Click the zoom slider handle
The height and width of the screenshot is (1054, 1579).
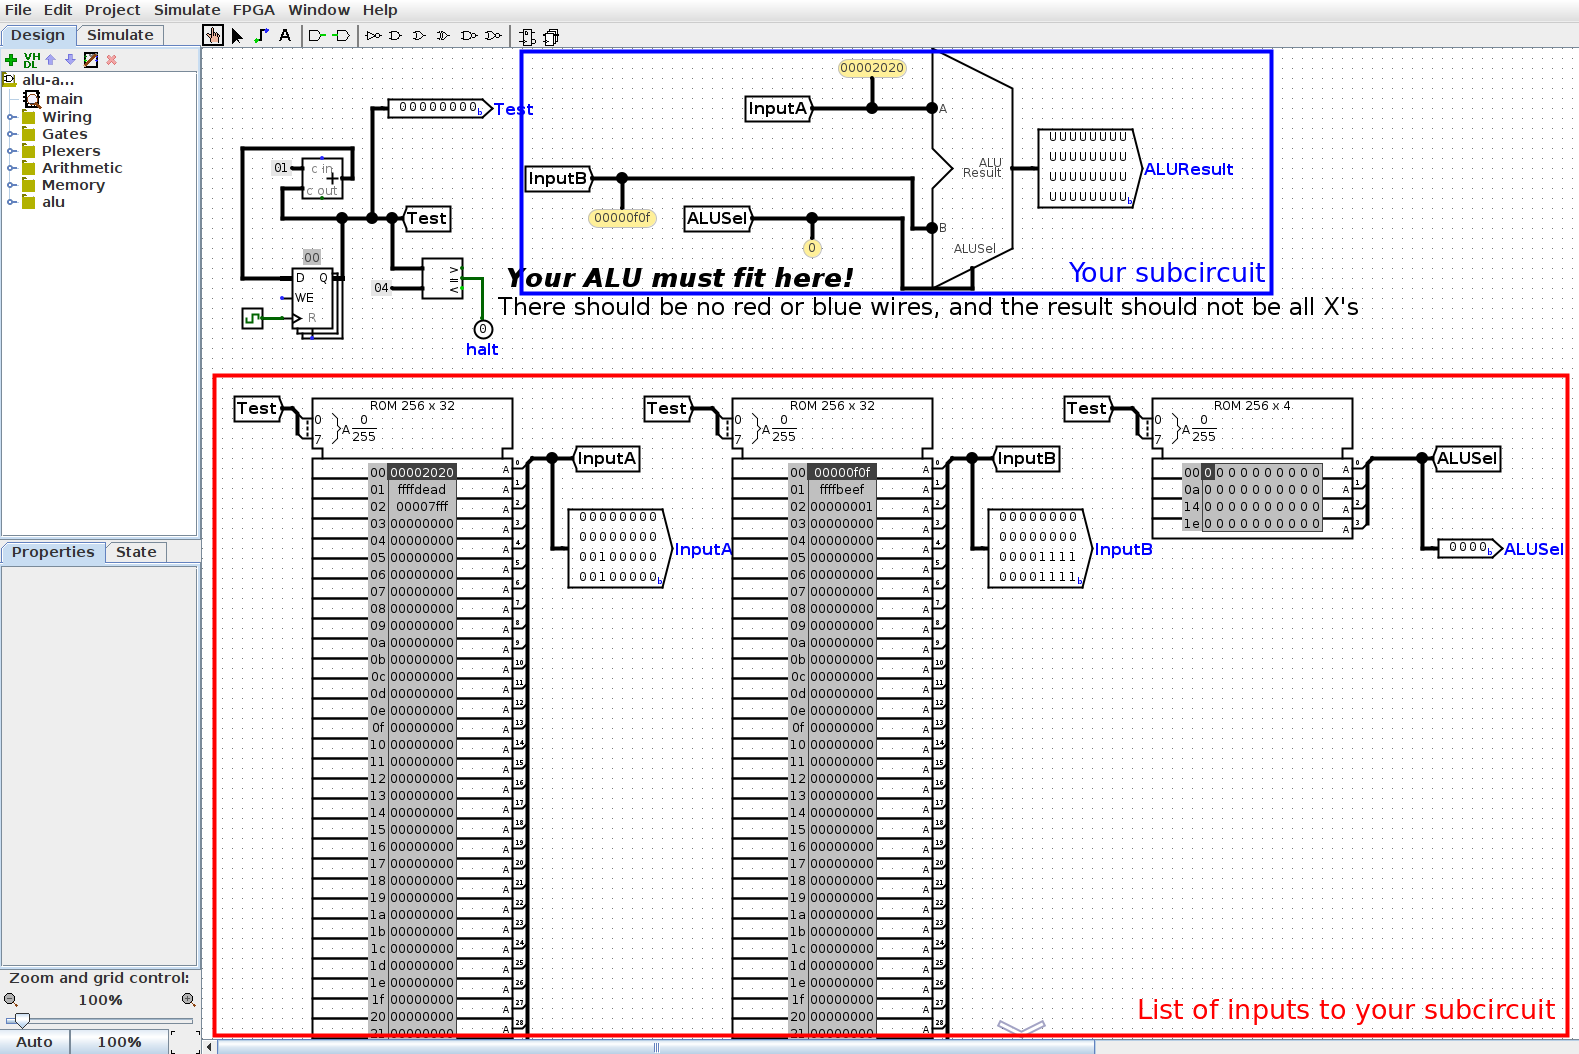pyautogui.click(x=22, y=1020)
